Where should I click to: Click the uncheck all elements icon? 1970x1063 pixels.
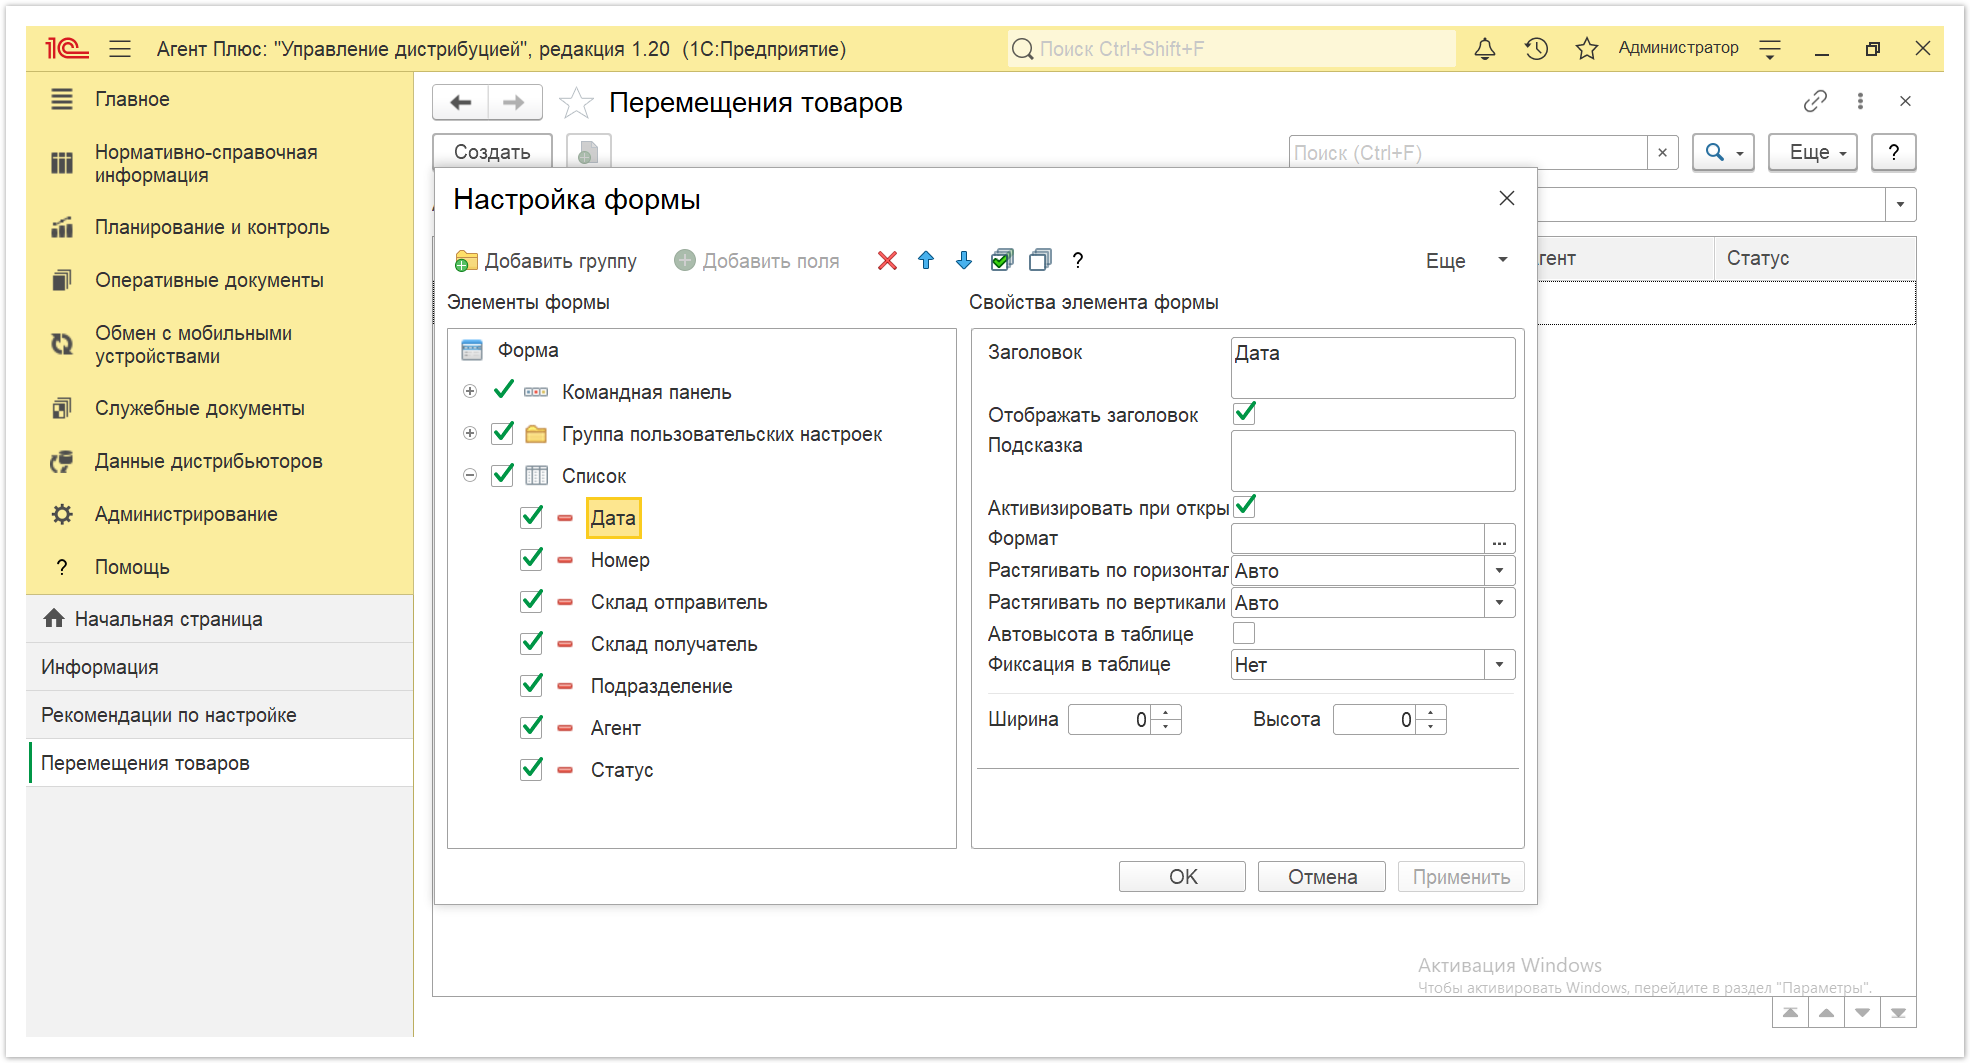(1040, 261)
